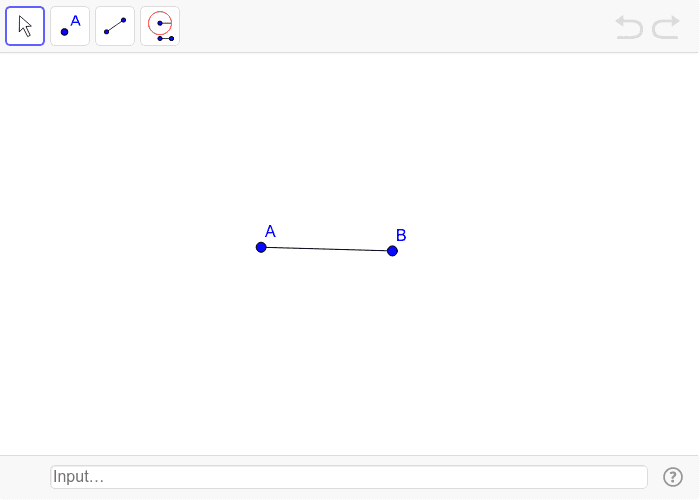Select the Move arrow tool
This screenshot has height=500, width=700.
[25, 26]
